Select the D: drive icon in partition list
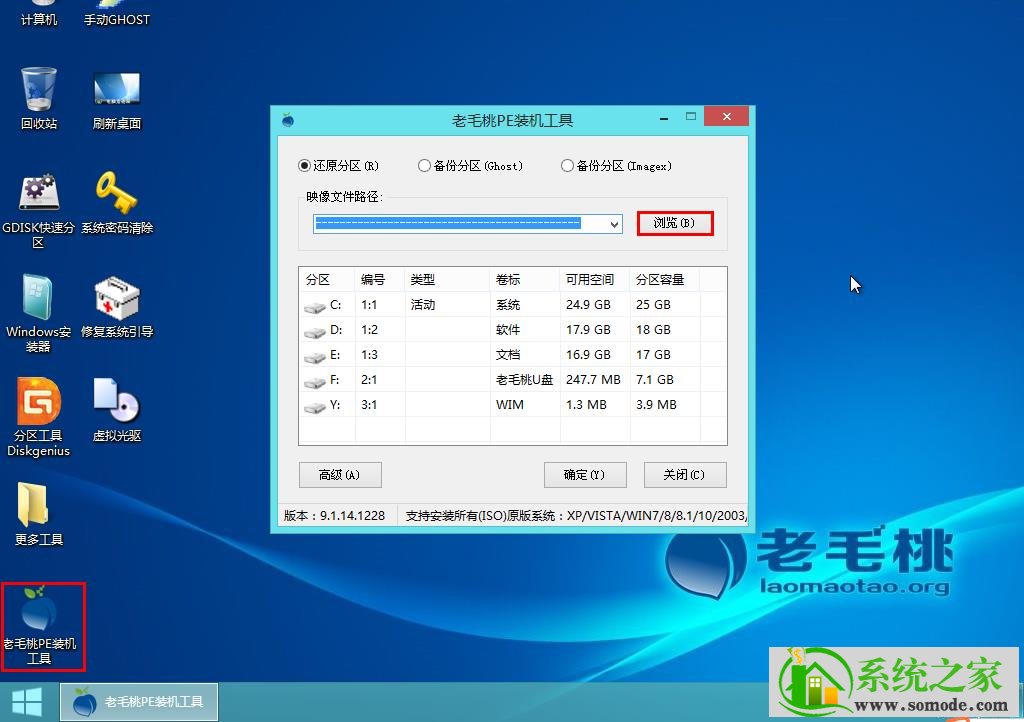The image size is (1024, 722). (315, 332)
